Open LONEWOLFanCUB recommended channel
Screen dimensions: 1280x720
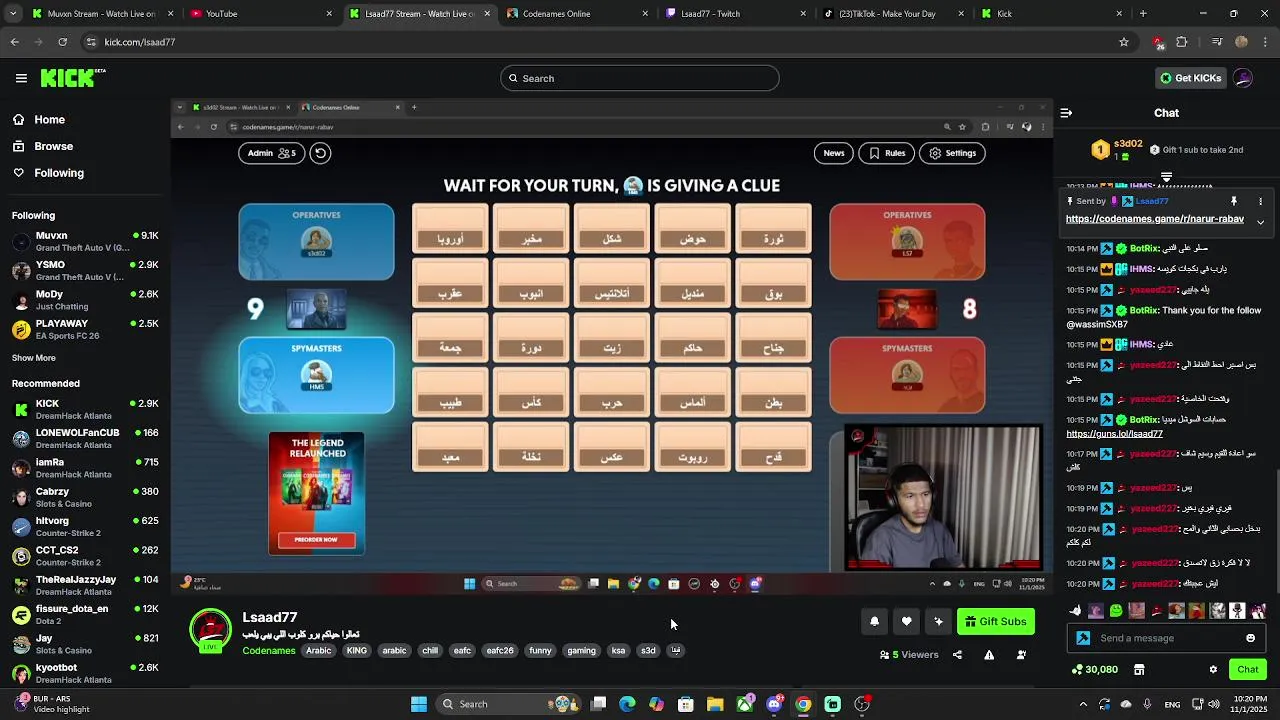pyautogui.click(x=85, y=438)
